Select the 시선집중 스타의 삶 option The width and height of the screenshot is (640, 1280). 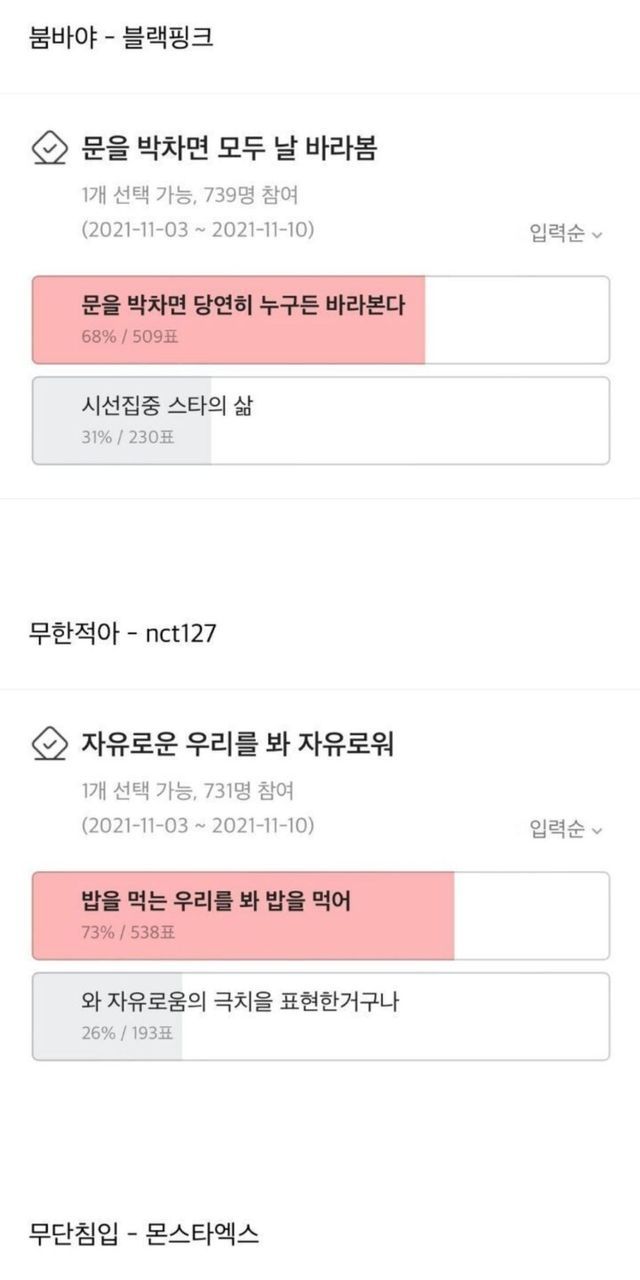[320, 420]
